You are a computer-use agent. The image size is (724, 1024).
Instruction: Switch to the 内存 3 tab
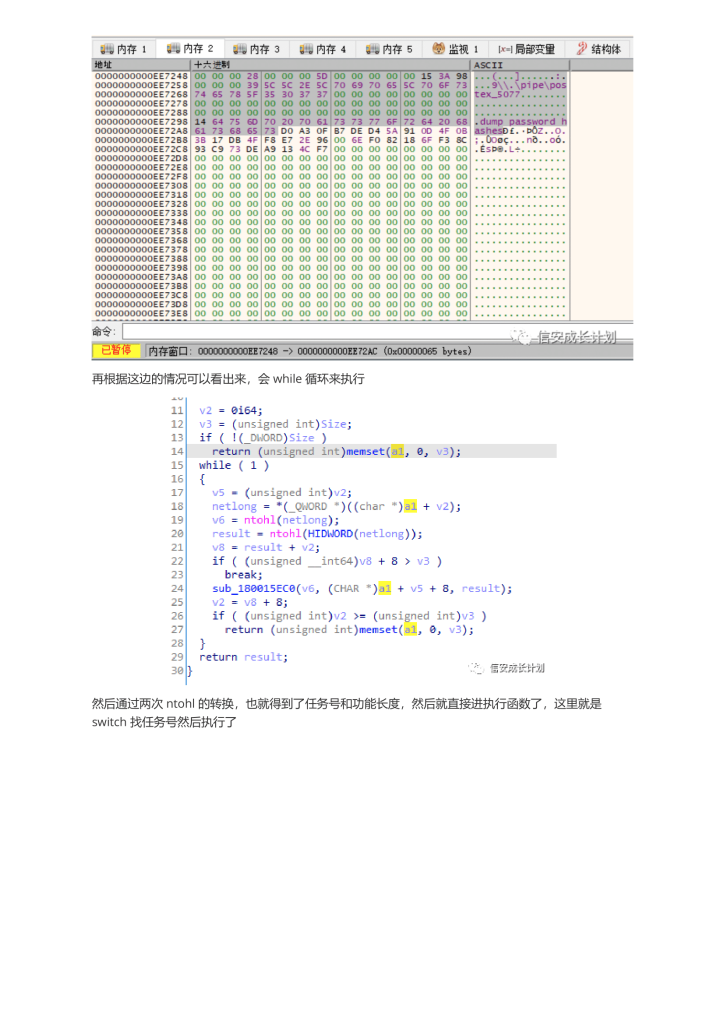[x=257, y=49]
